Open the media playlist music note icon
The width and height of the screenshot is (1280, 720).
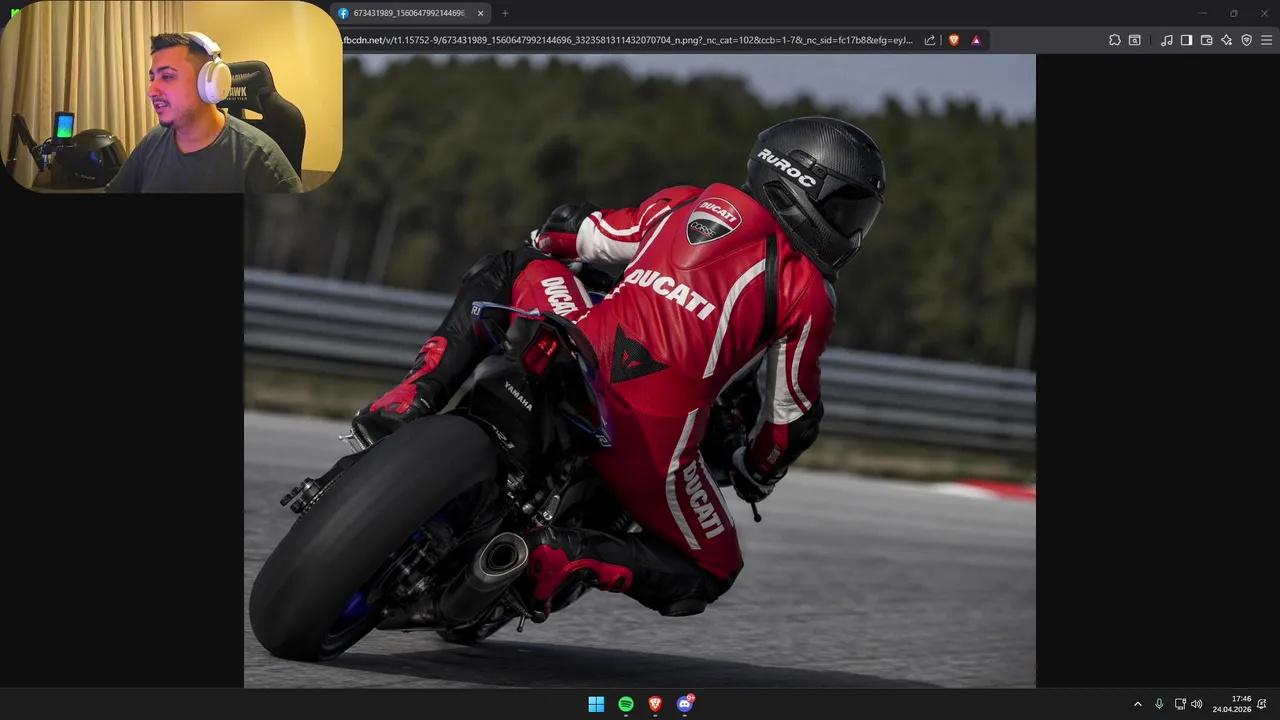1167,40
